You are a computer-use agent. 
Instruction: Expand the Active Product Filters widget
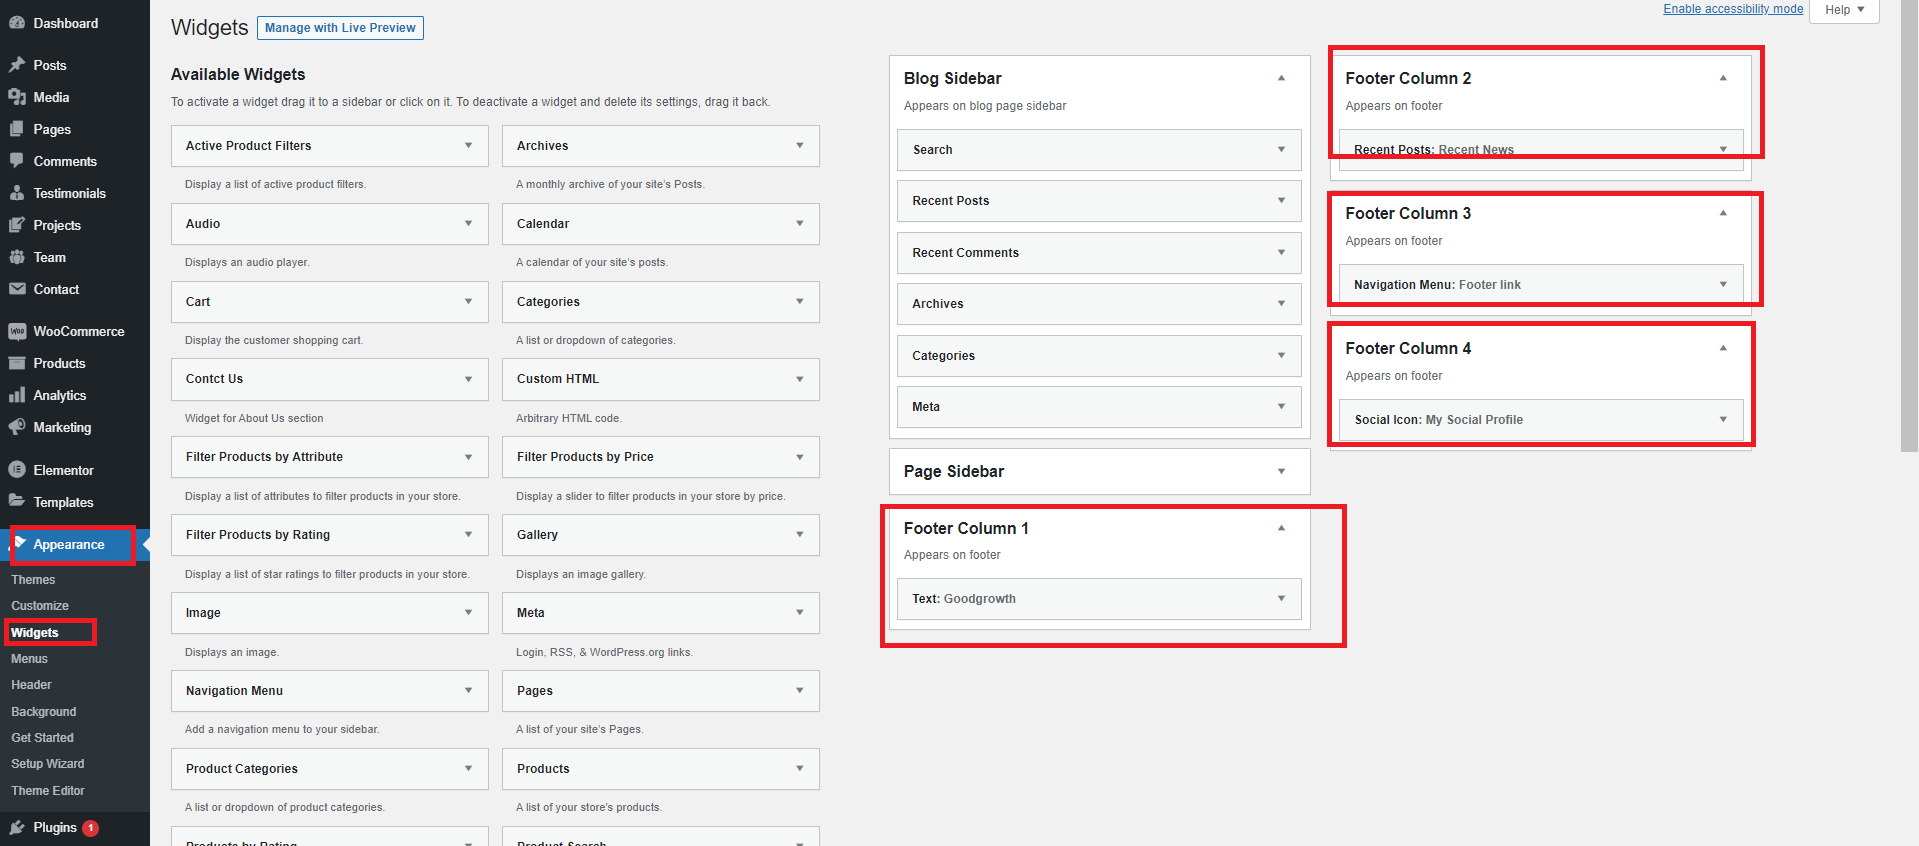[x=468, y=146]
